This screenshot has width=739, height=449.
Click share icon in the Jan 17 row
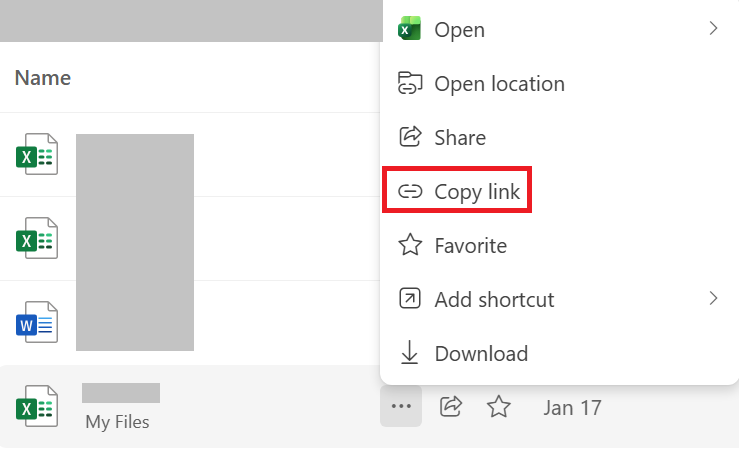click(x=451, y=407)
